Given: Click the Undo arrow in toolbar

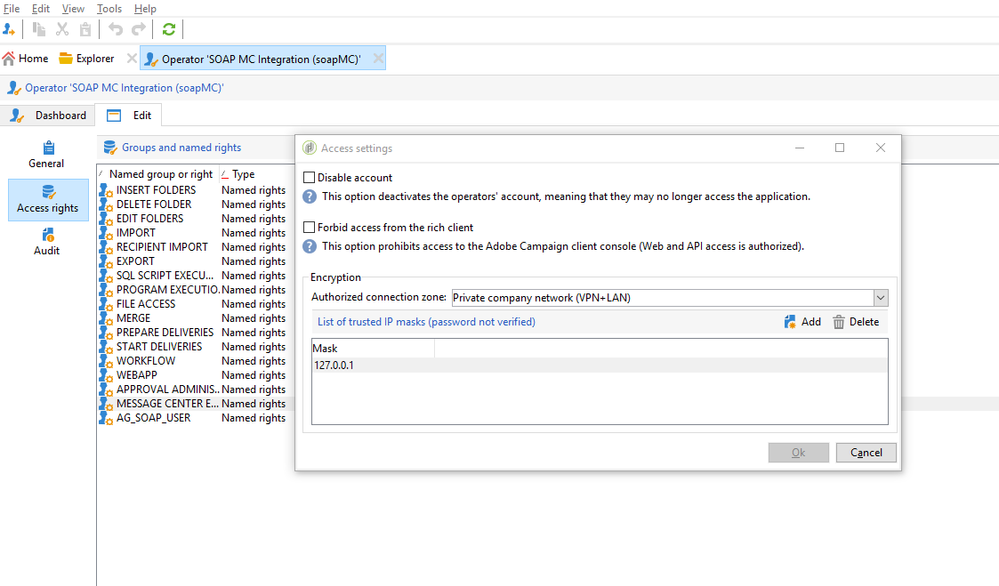Looking at the screenshot, I should (116, 30).
